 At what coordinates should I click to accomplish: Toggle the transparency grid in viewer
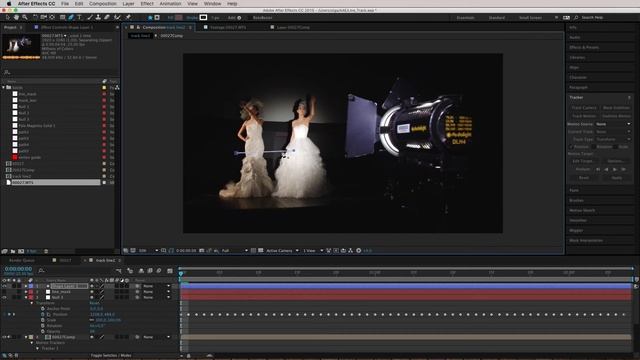click(260, 251)
